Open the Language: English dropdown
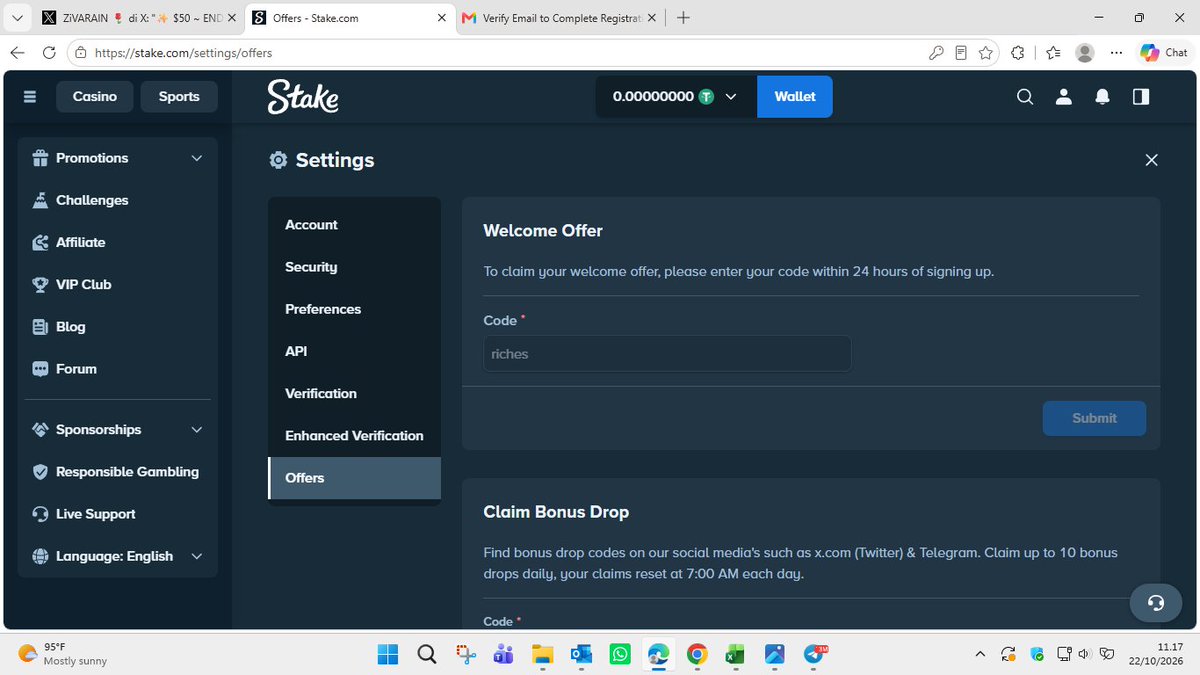 (x=117, y=556)
